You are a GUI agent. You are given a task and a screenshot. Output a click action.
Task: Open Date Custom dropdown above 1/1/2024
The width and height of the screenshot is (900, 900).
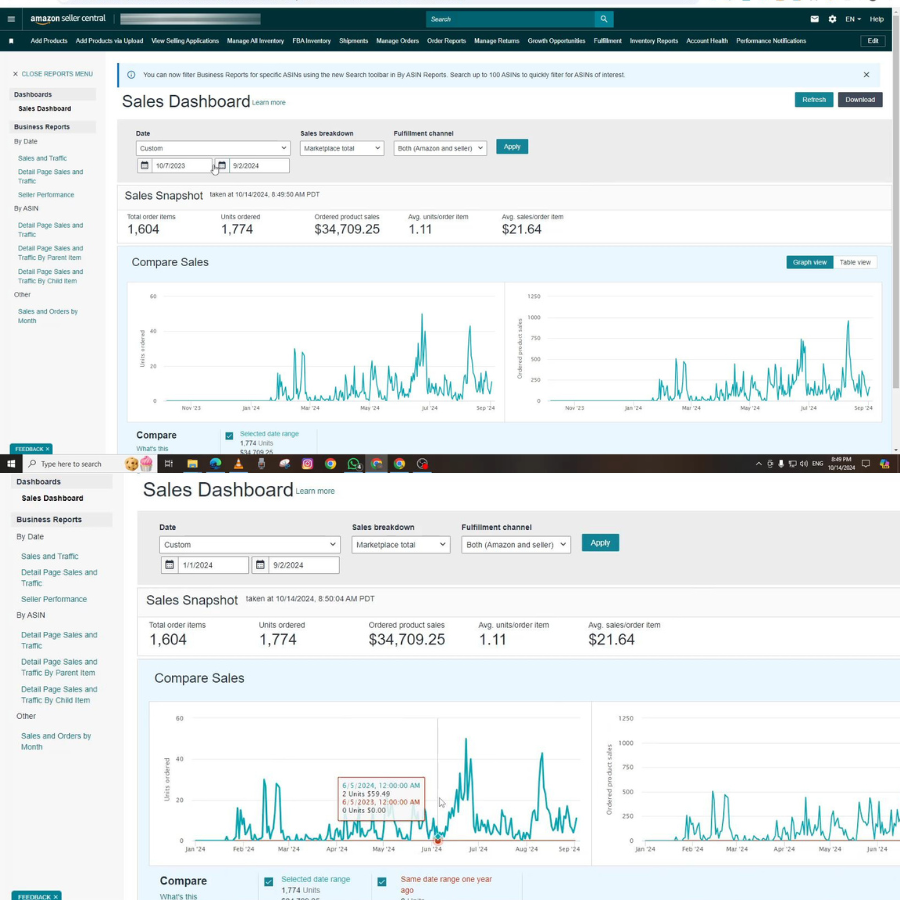(250, 545)
